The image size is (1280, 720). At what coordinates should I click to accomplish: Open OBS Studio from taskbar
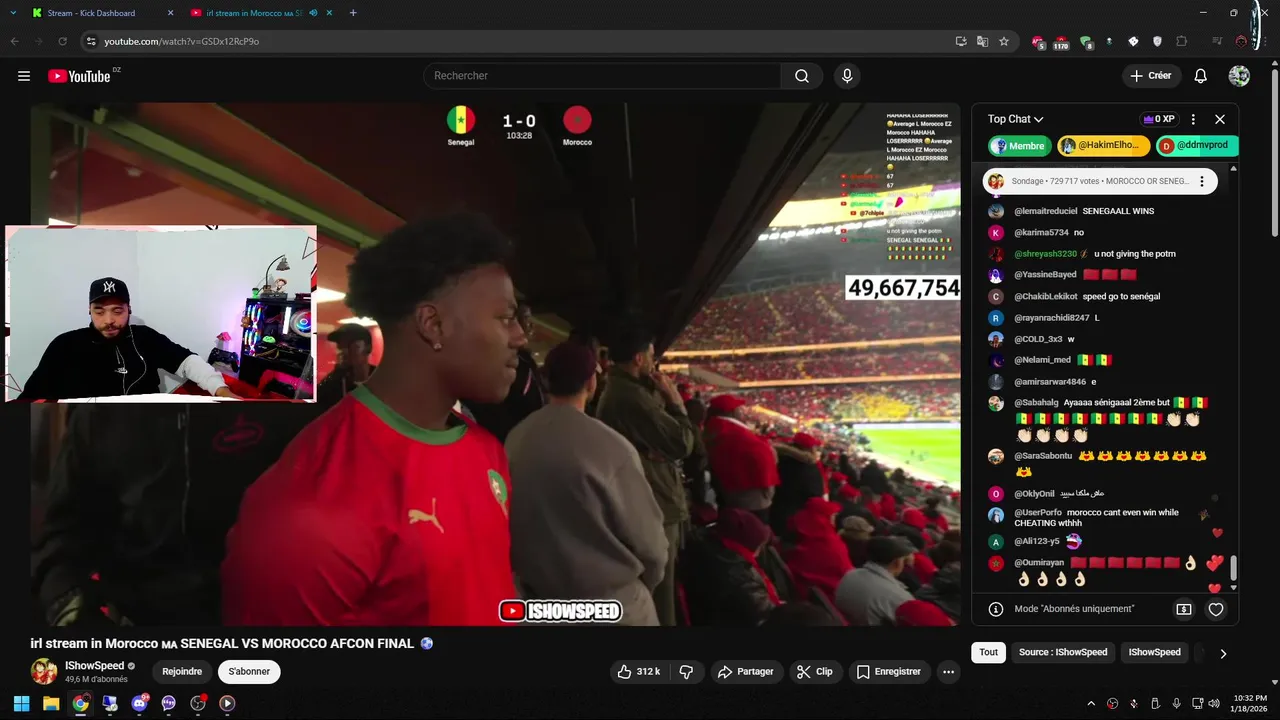click(198, 703)
